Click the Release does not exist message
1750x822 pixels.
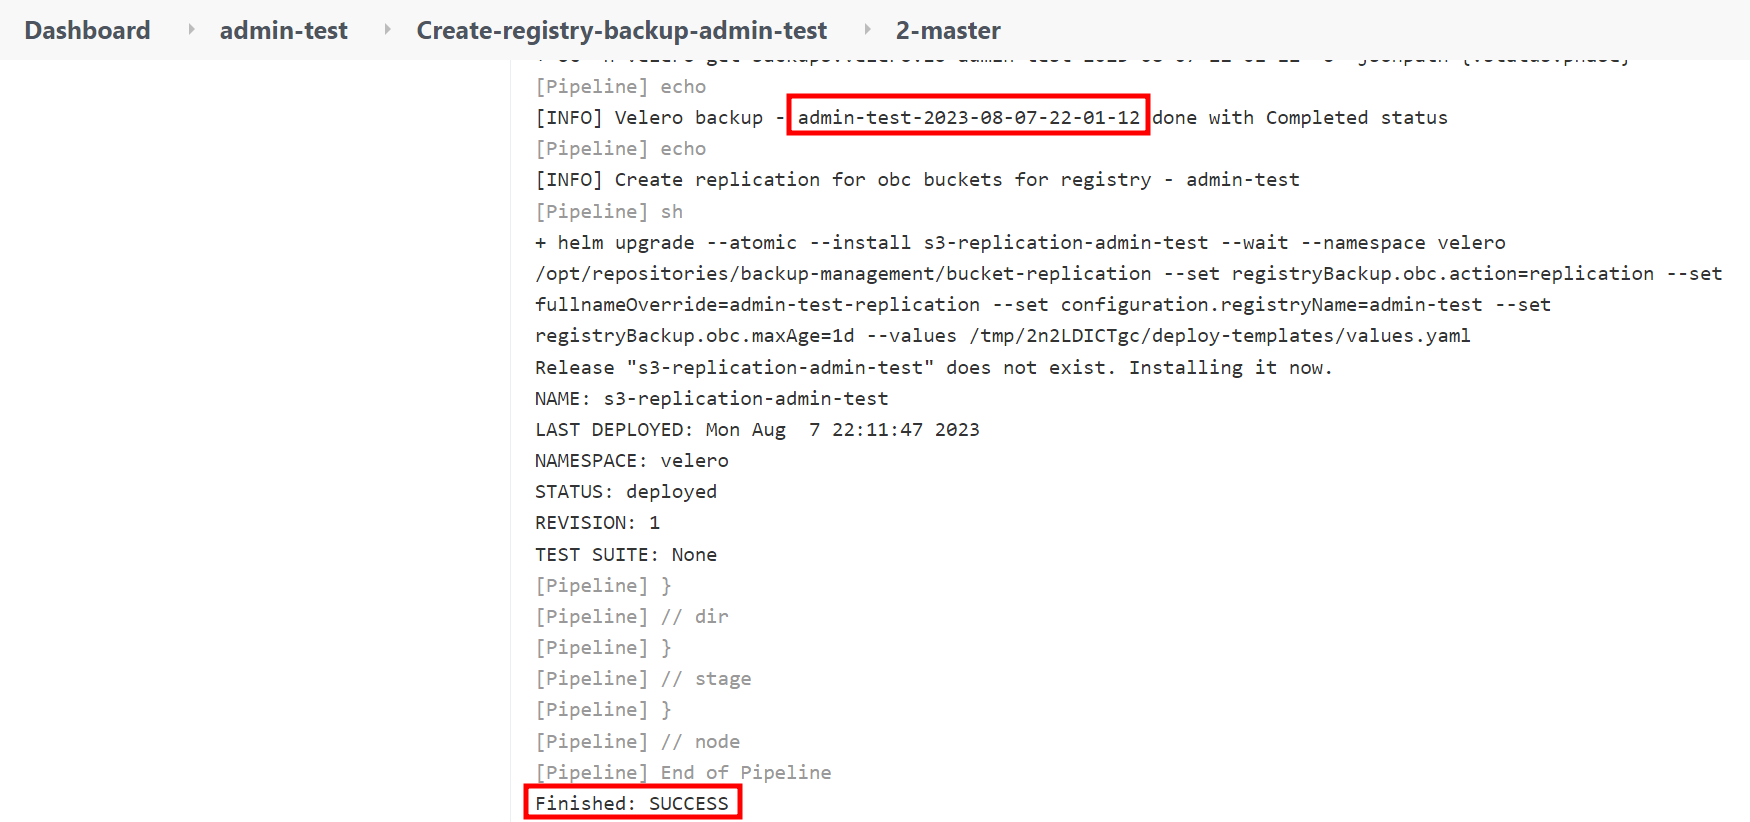click(933, 367)
